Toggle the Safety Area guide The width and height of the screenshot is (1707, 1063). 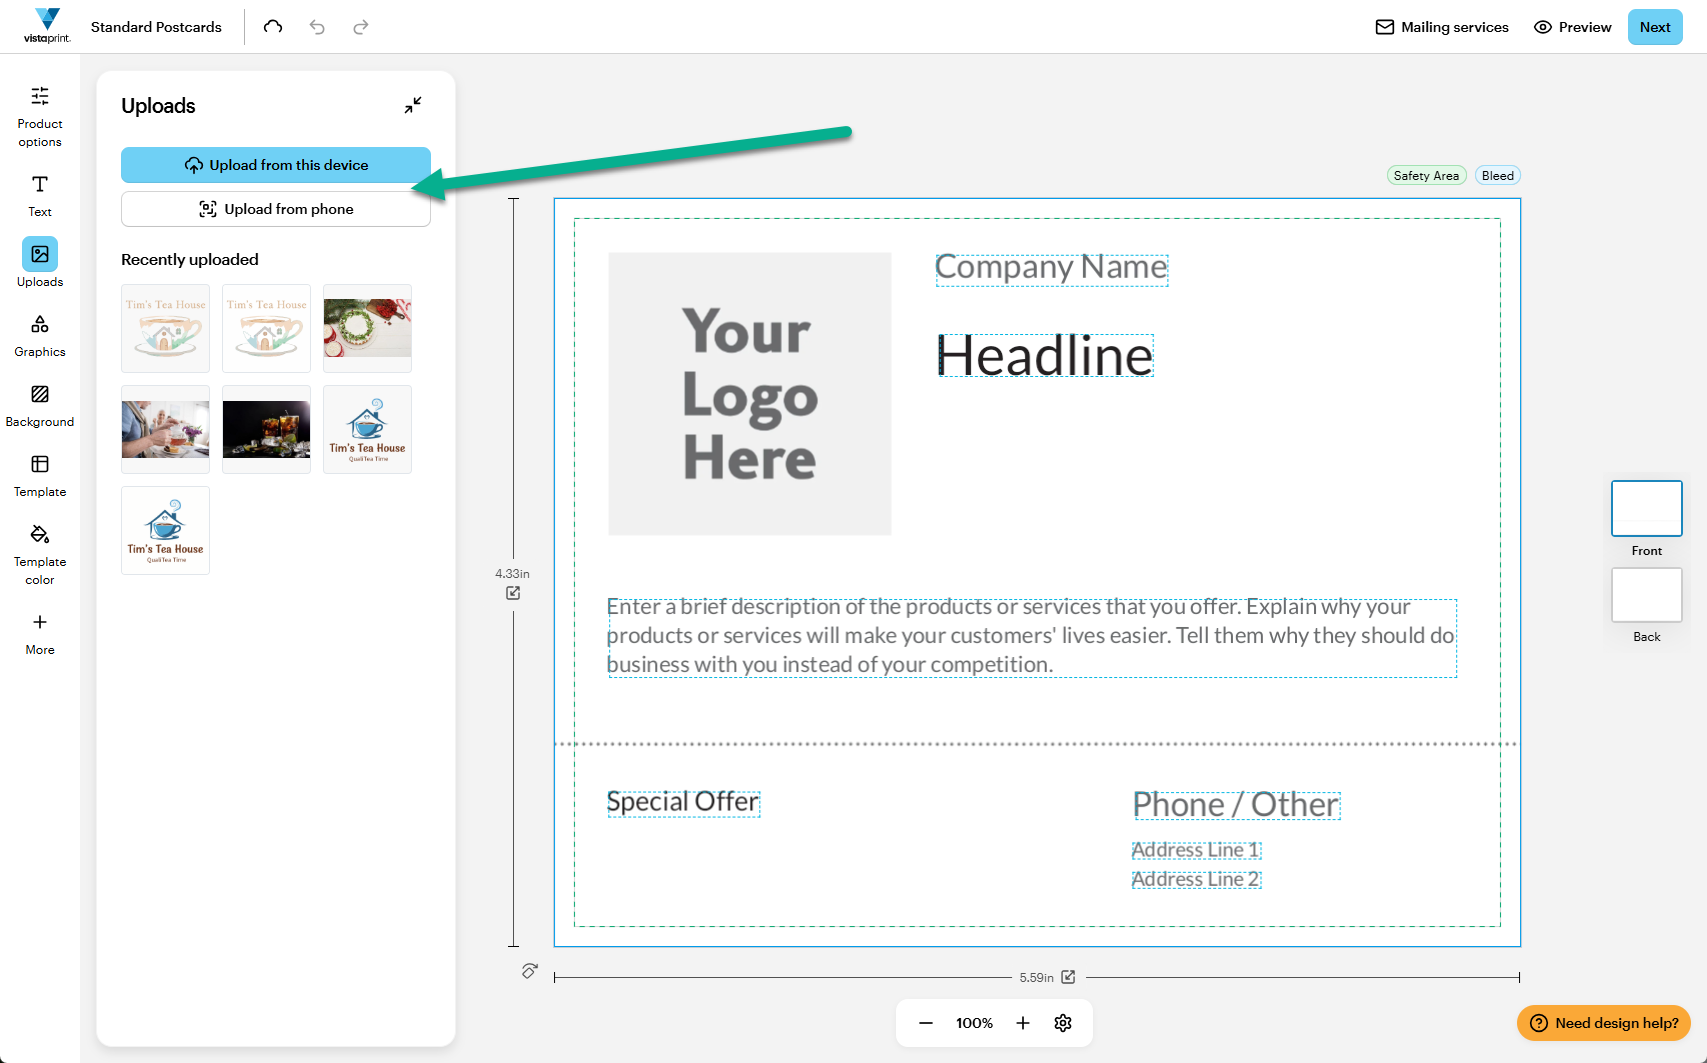click(1426, 176)
